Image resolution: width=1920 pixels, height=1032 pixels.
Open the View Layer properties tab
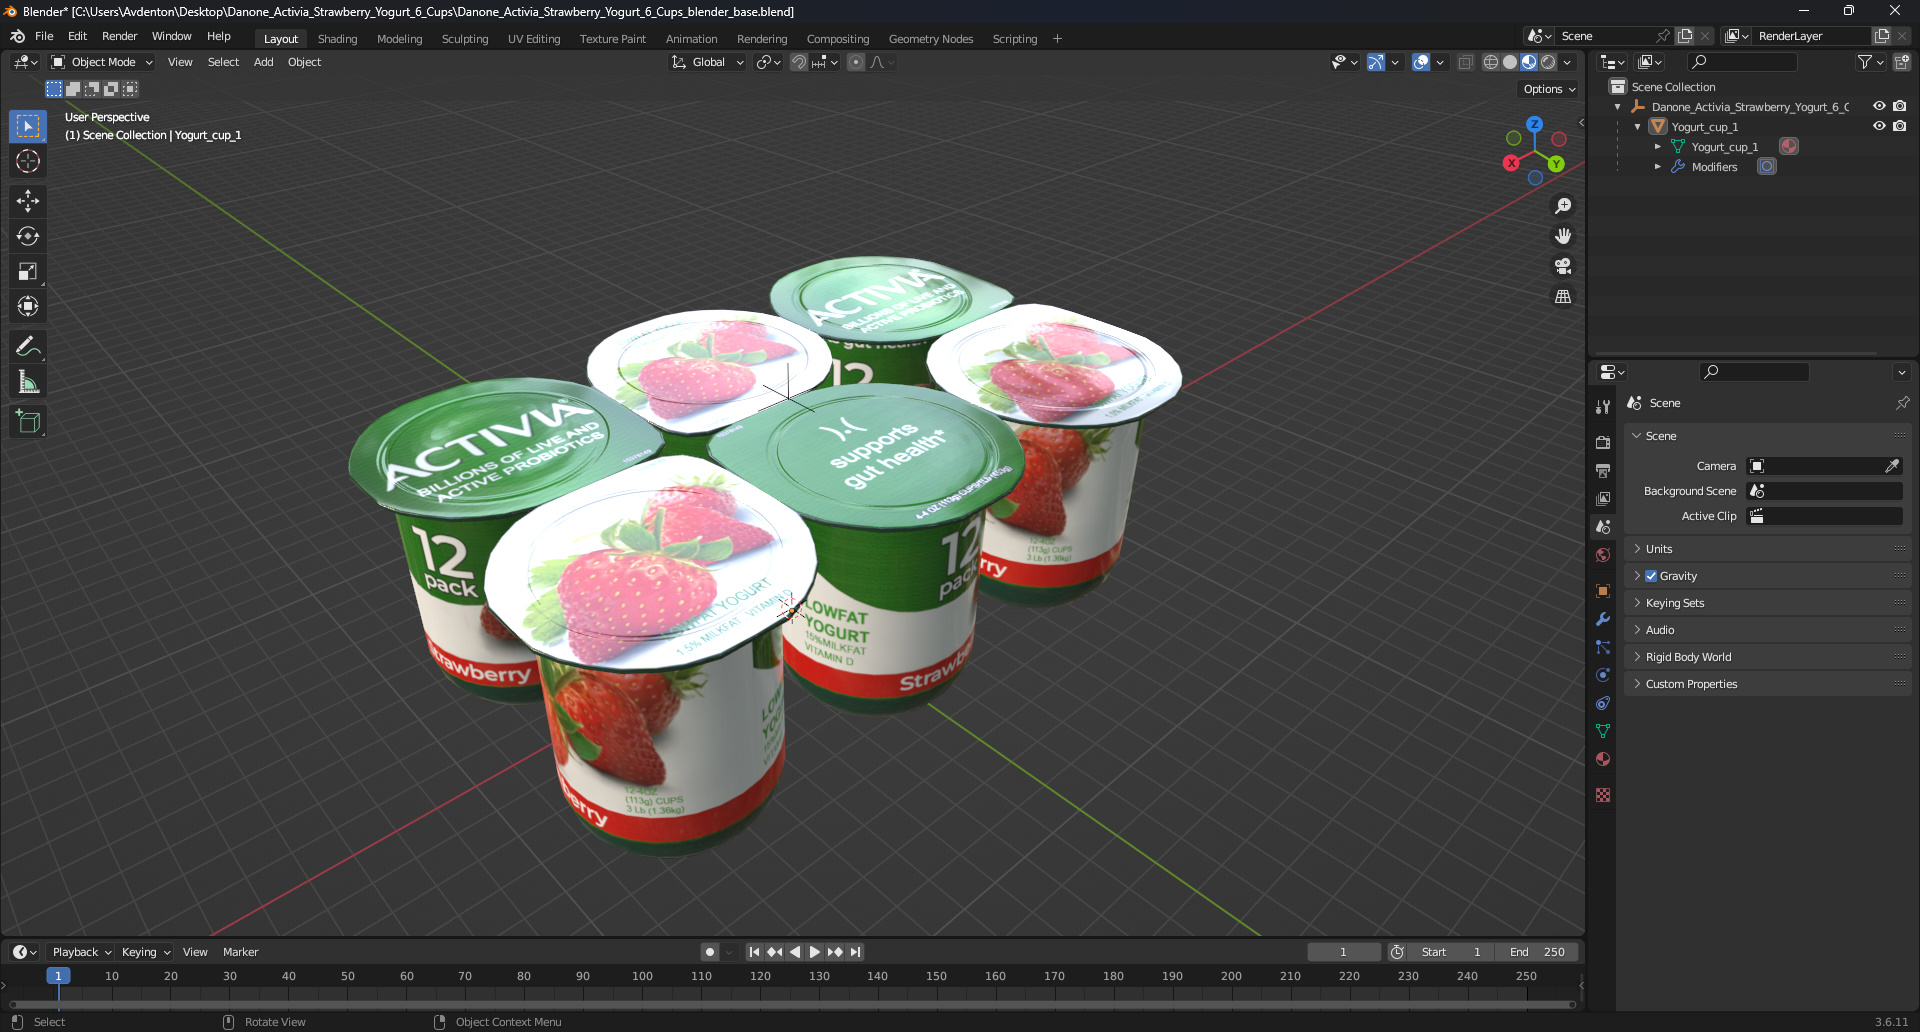pyautogui.click(x=1603, y=498)
